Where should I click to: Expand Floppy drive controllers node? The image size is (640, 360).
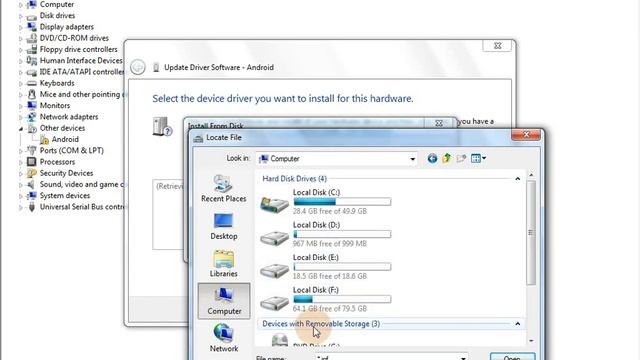pos(20,50)
